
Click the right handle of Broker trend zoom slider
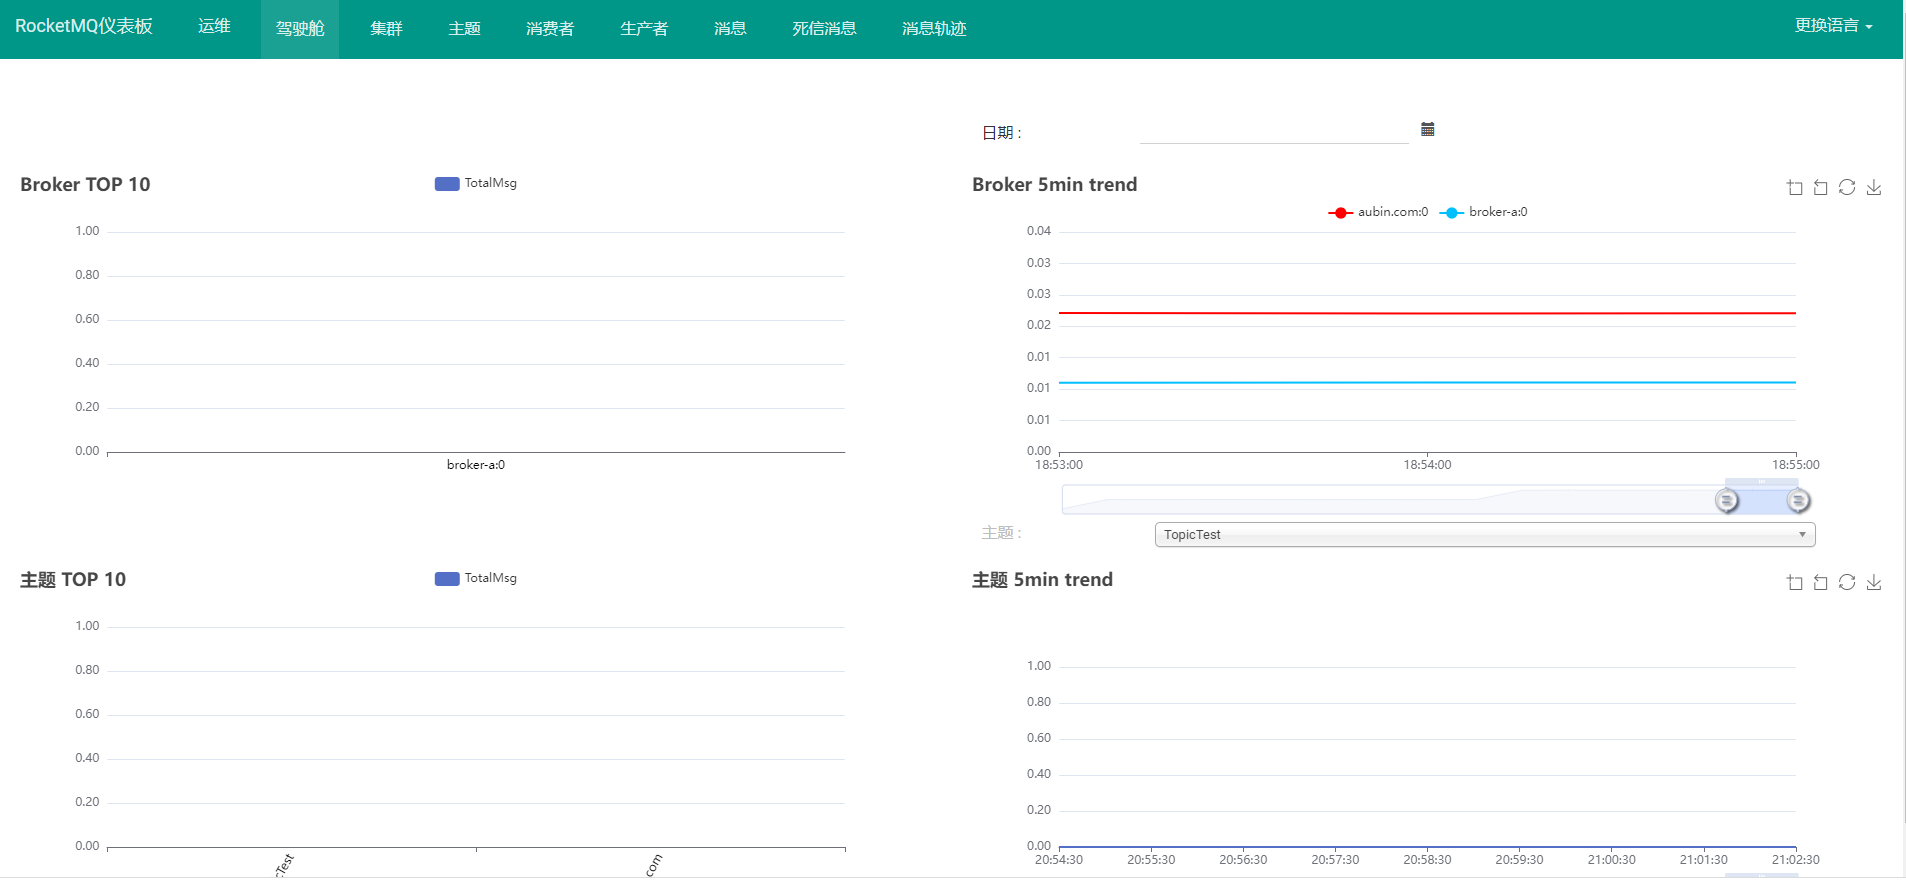(1798, 501)
